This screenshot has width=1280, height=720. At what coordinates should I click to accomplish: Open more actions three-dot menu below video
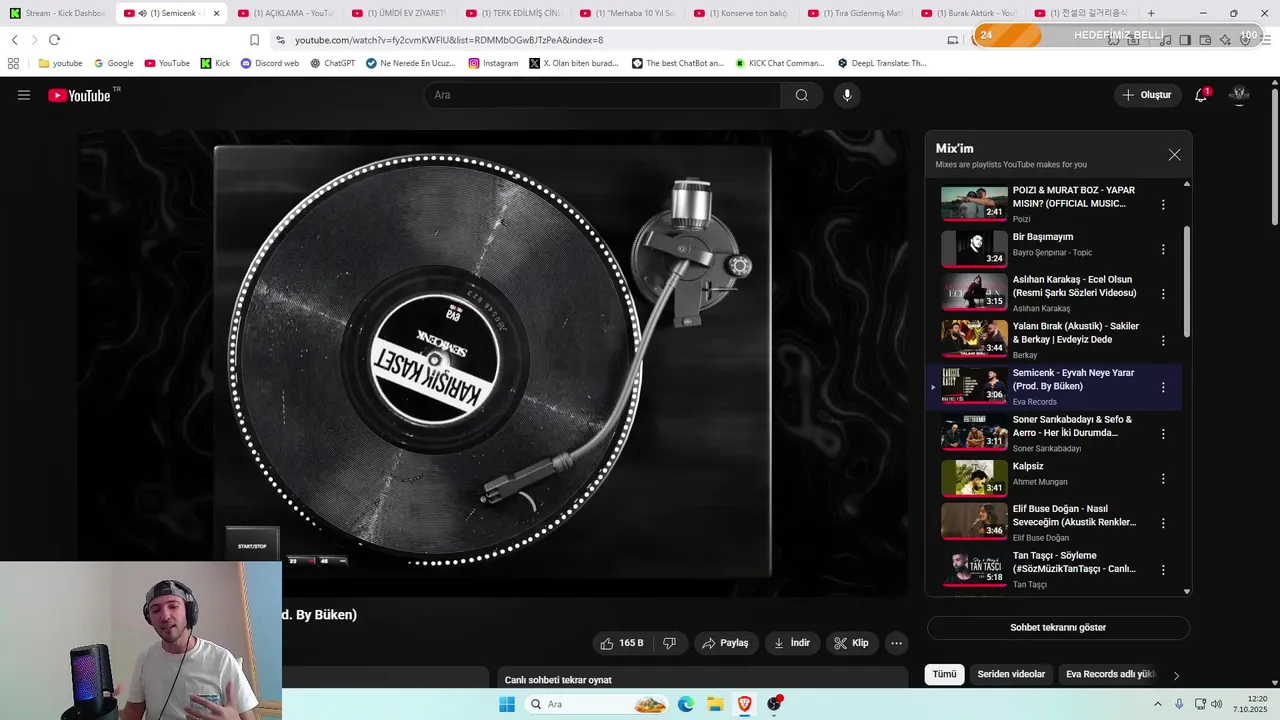897,643
